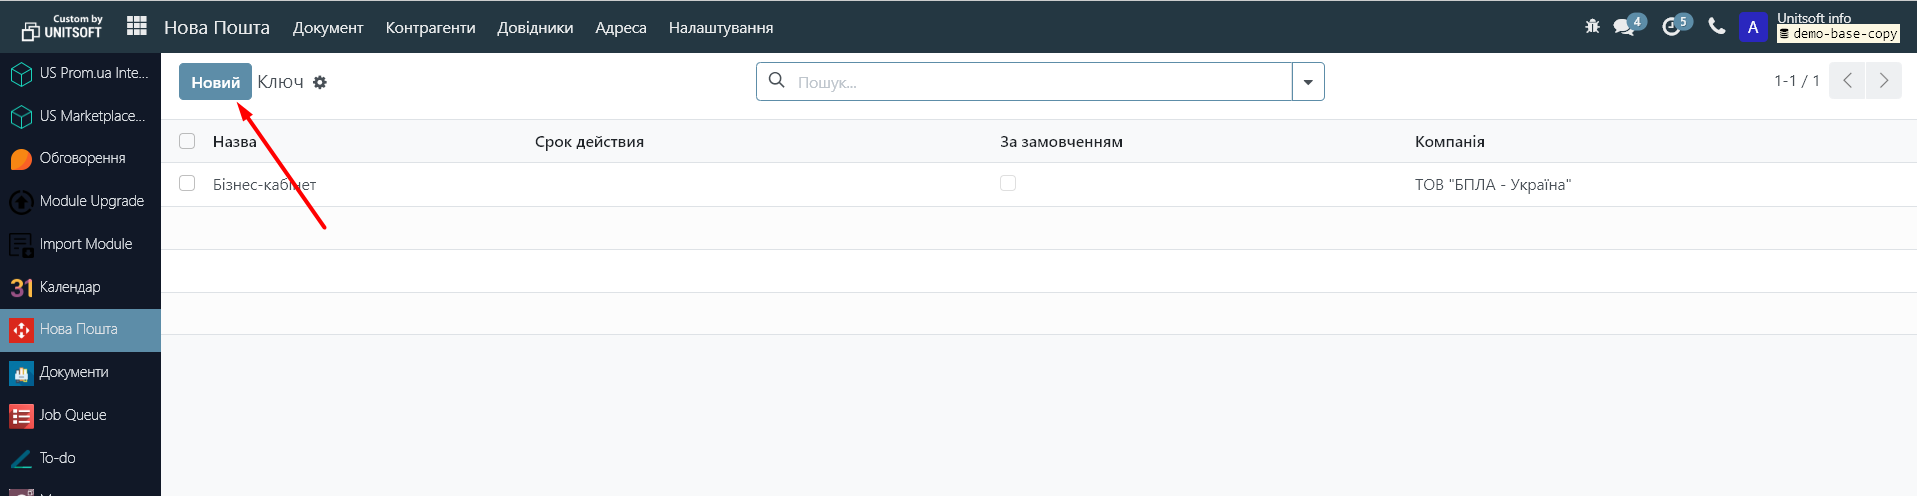The image size is (1917, 496).
Task: Open Документи app in sidebar
Action: pos(80,372)
